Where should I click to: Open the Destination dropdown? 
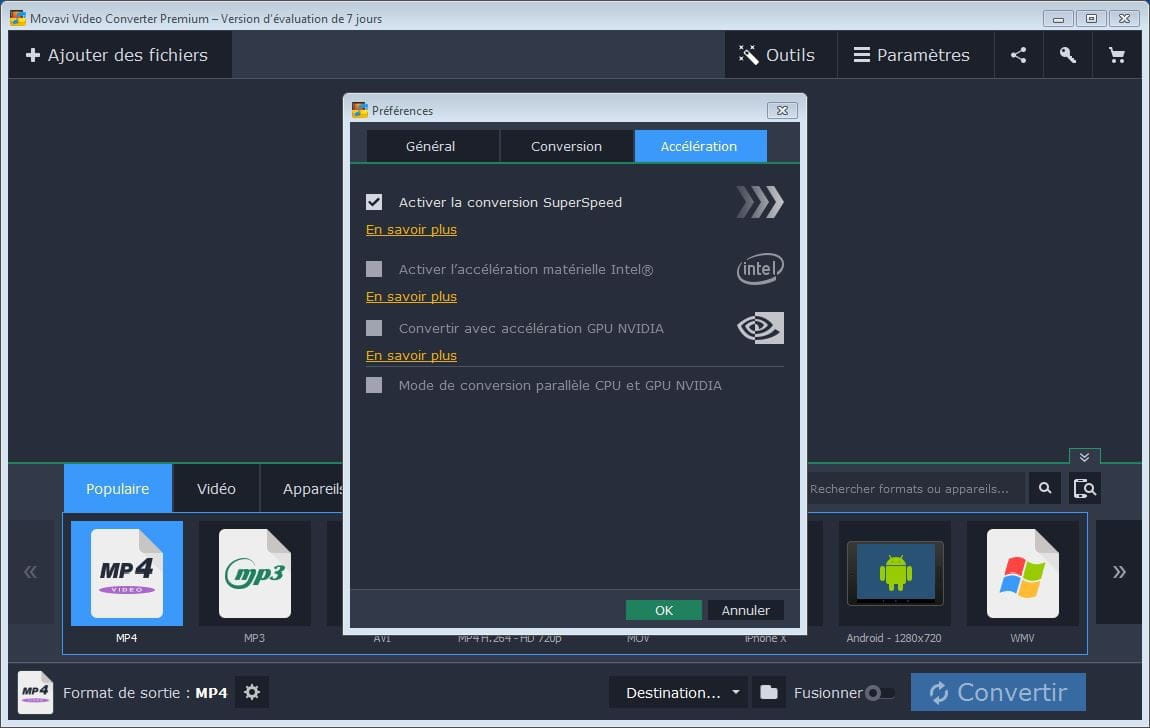click(678, 692)
